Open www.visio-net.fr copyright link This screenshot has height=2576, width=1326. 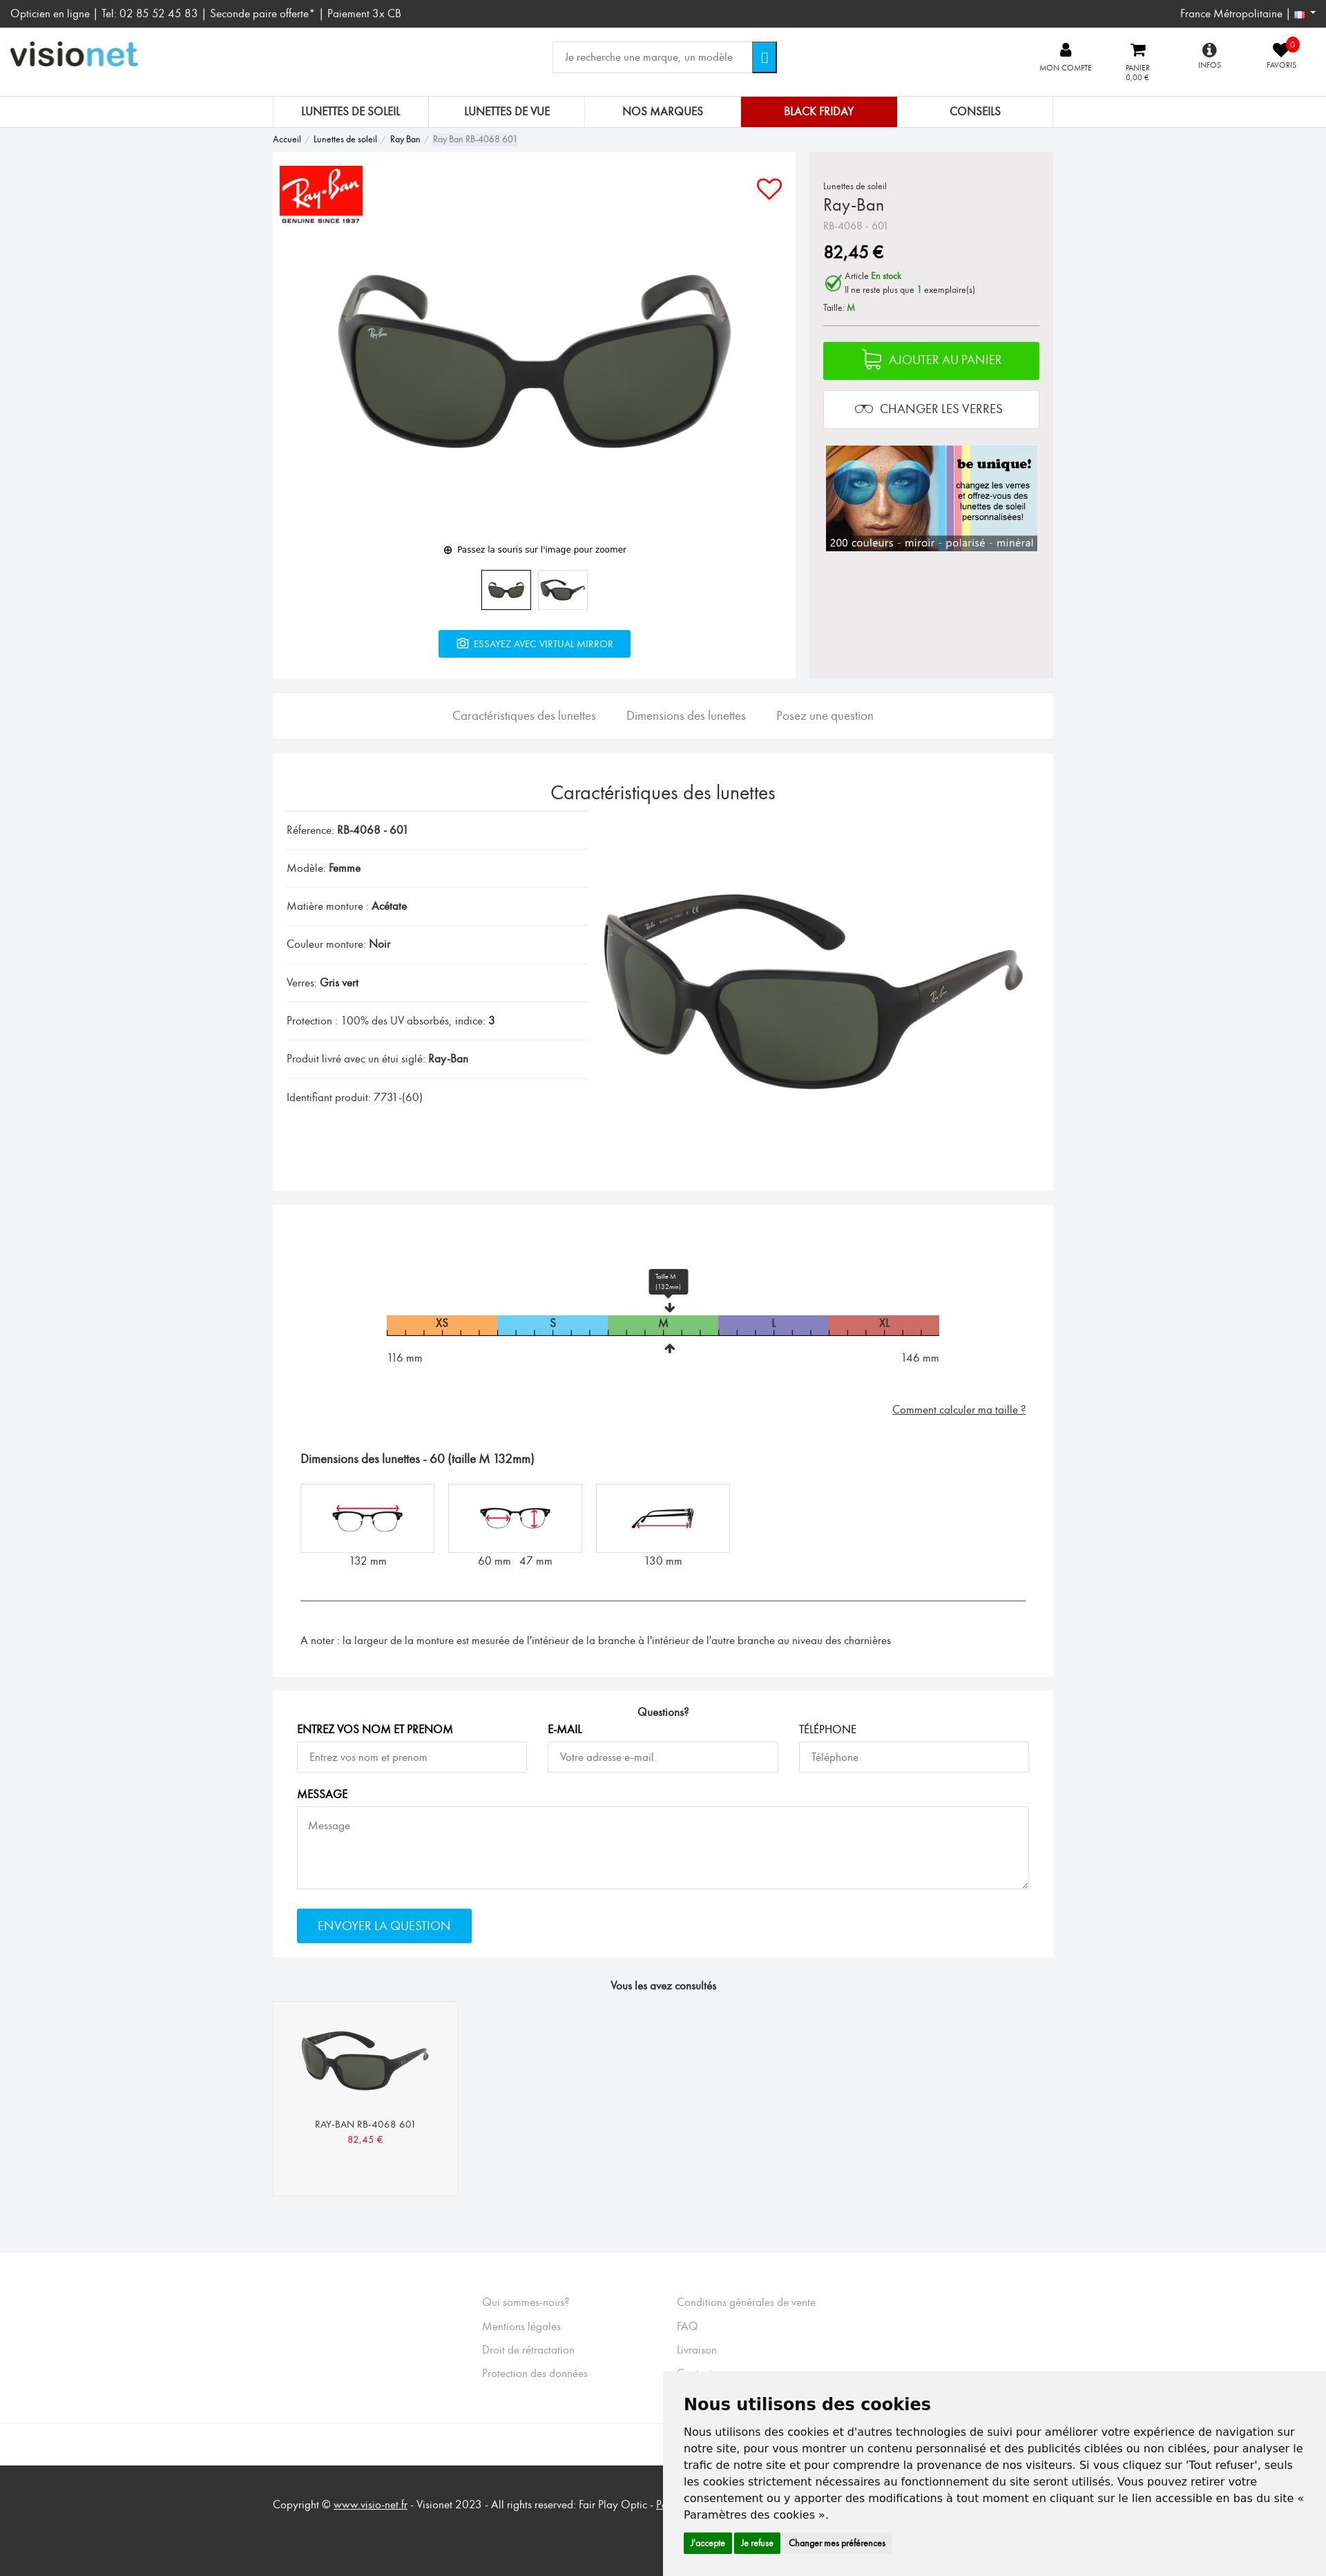click(x=370, y=2505)
